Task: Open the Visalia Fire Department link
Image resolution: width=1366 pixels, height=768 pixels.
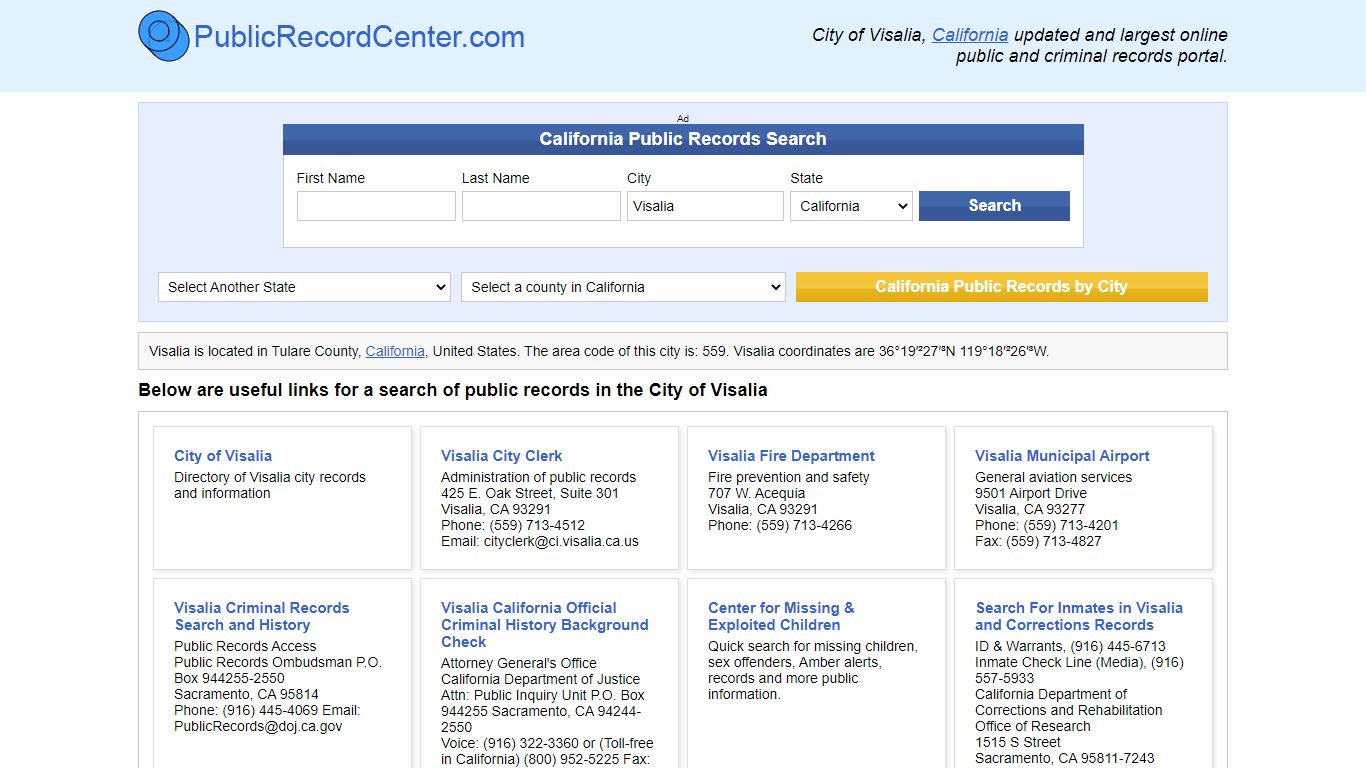Action: [791, 456]
